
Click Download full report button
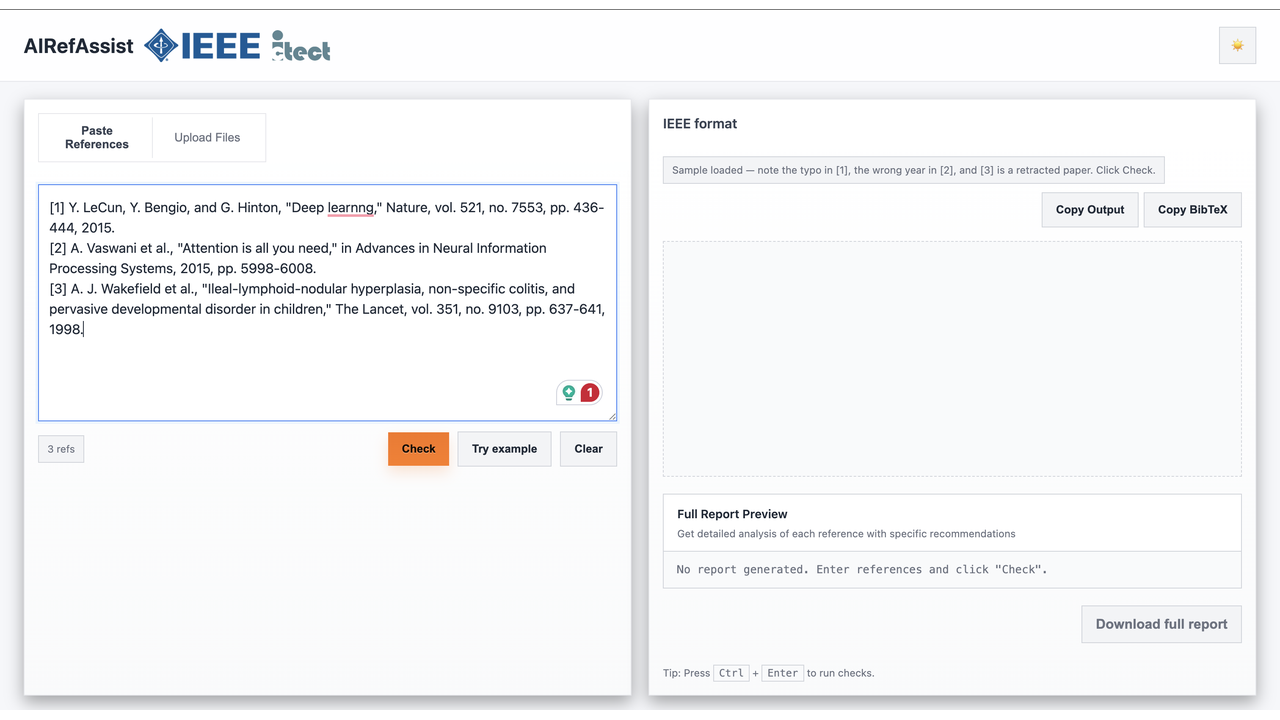coord(1161,624)
